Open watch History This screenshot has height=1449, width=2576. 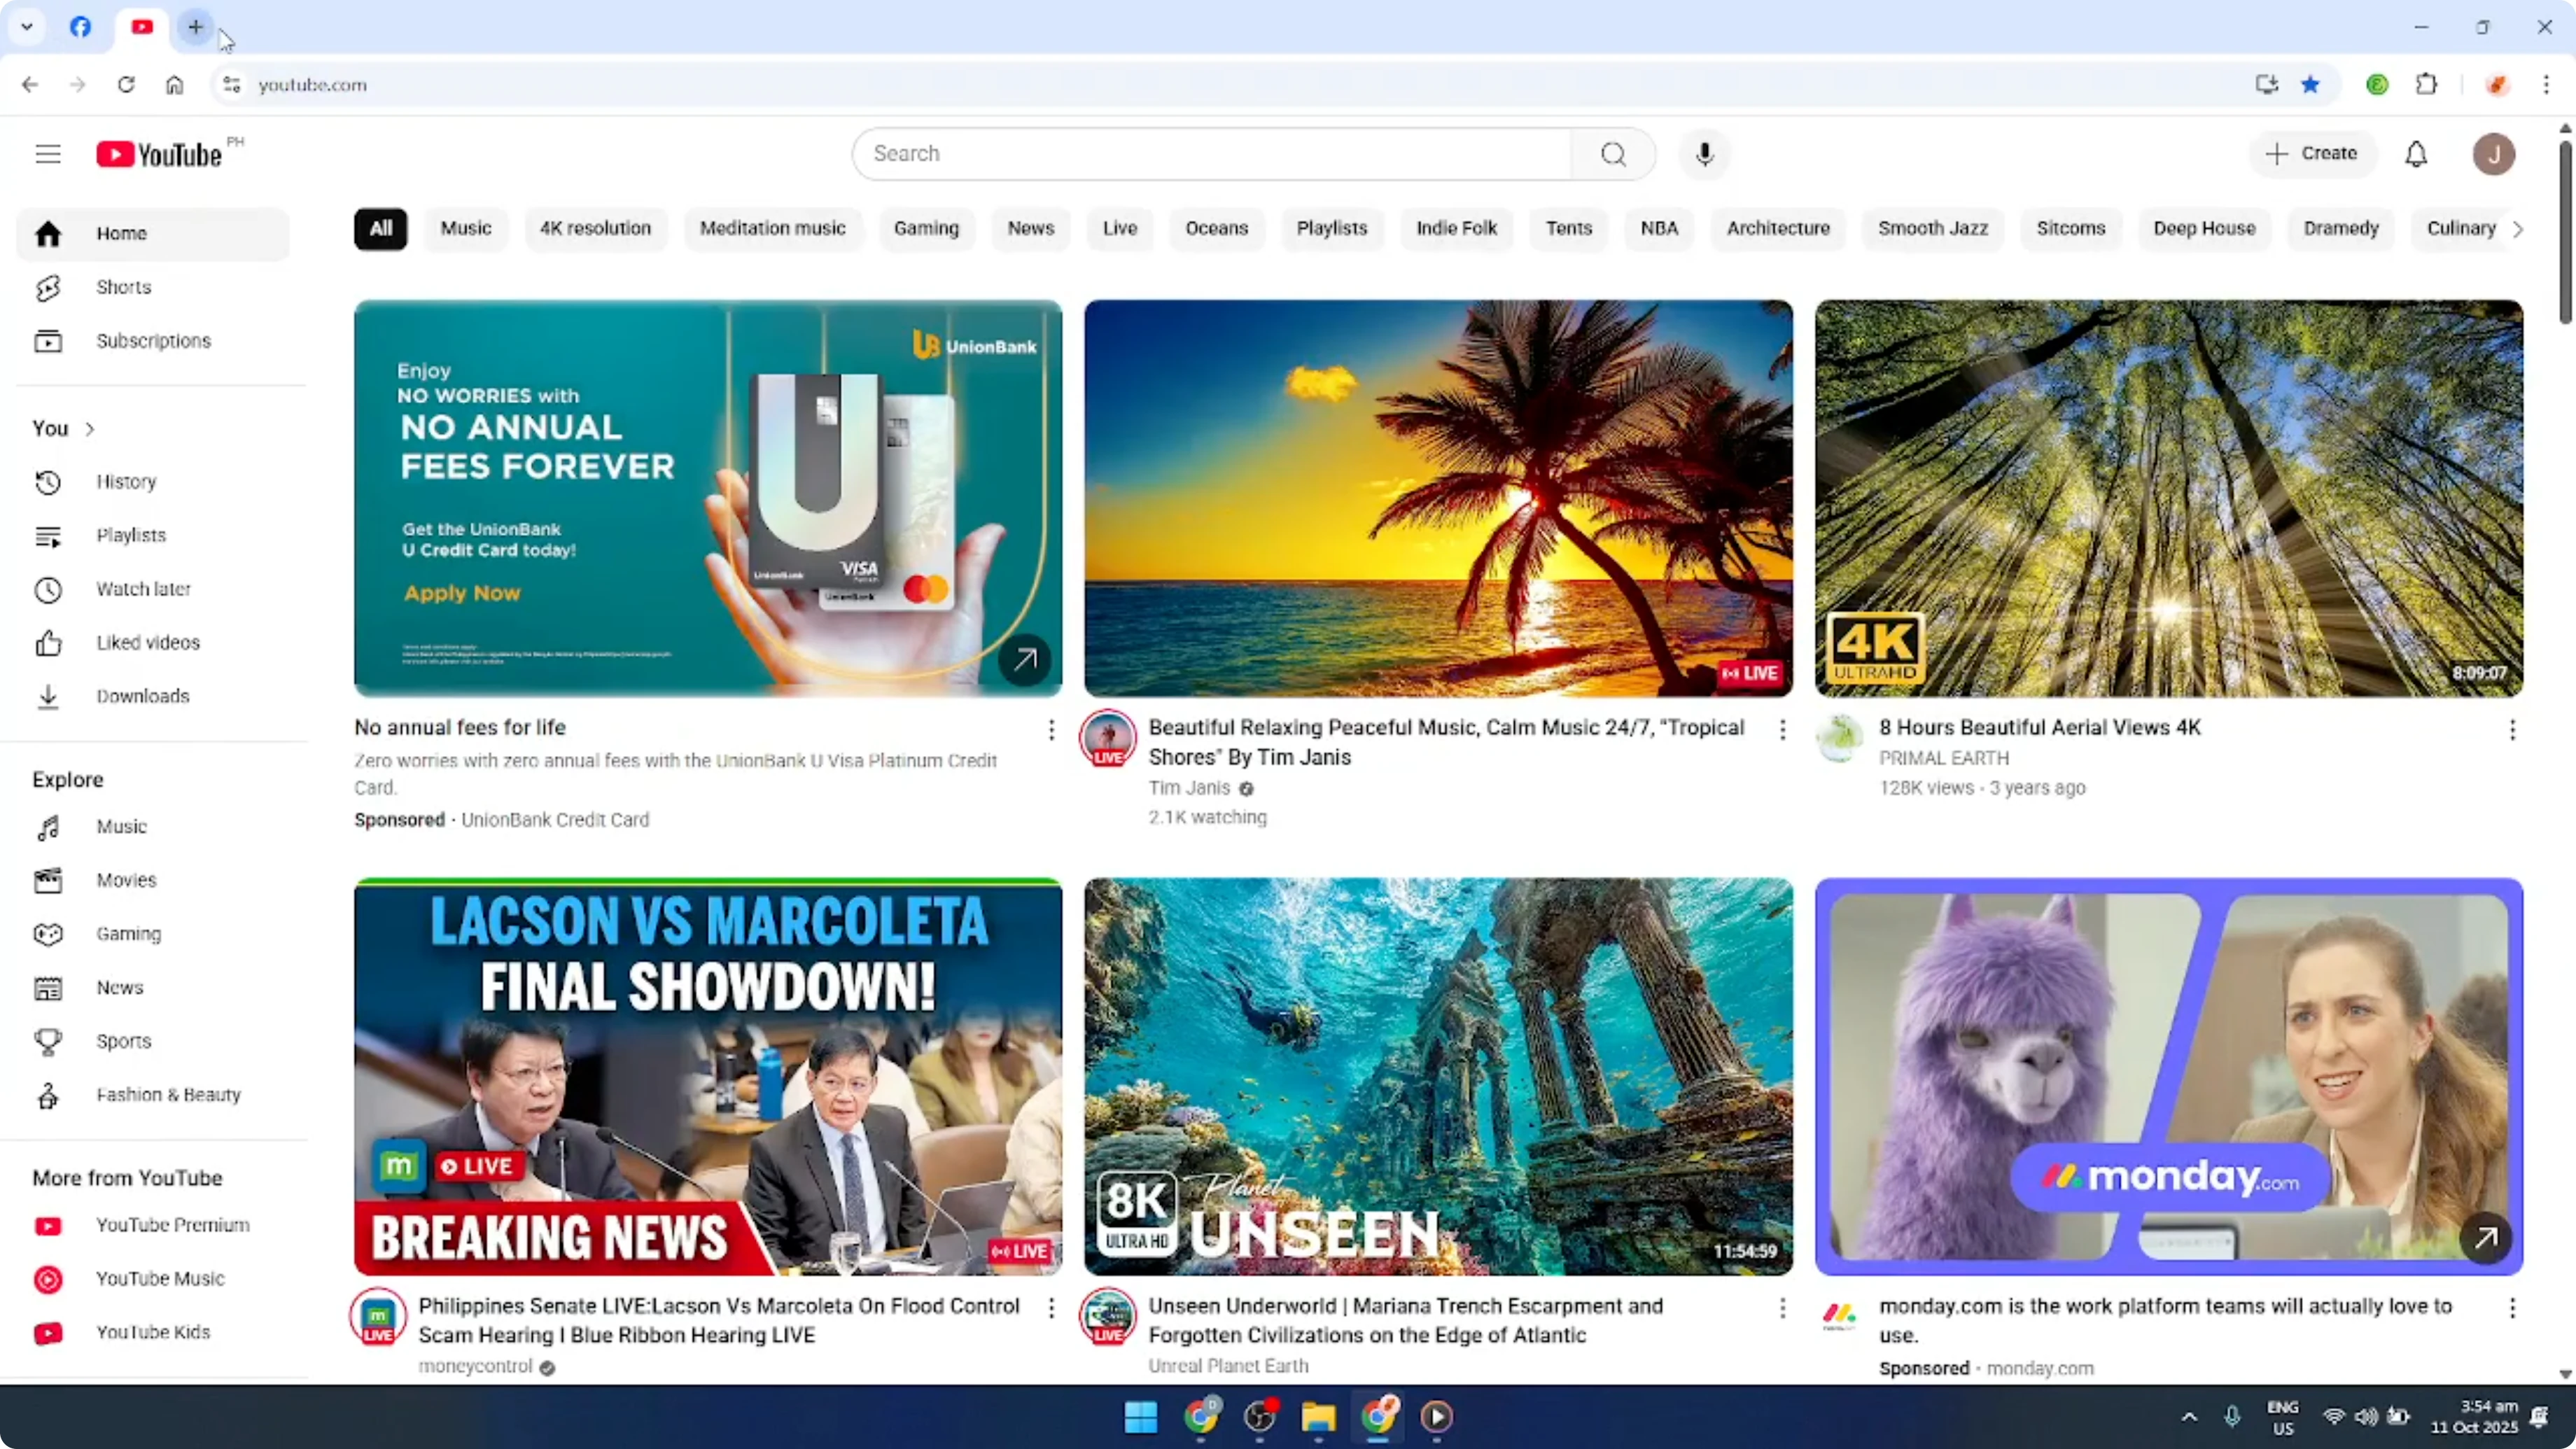(153, 482)
